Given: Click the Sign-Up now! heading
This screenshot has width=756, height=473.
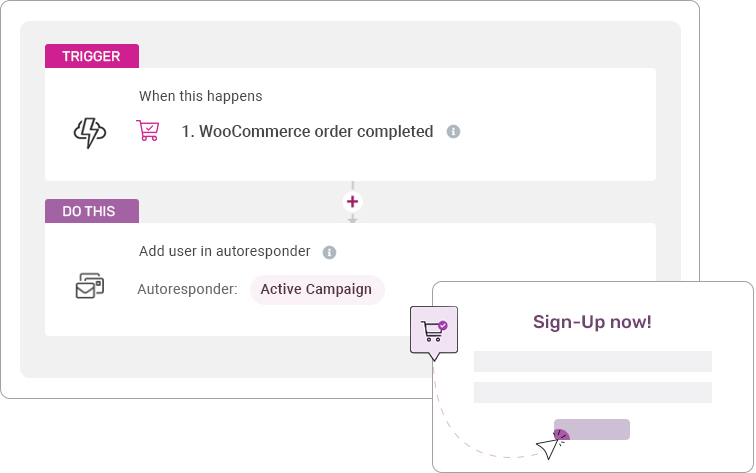Looking at the screenshot, I should pos(592,322).
